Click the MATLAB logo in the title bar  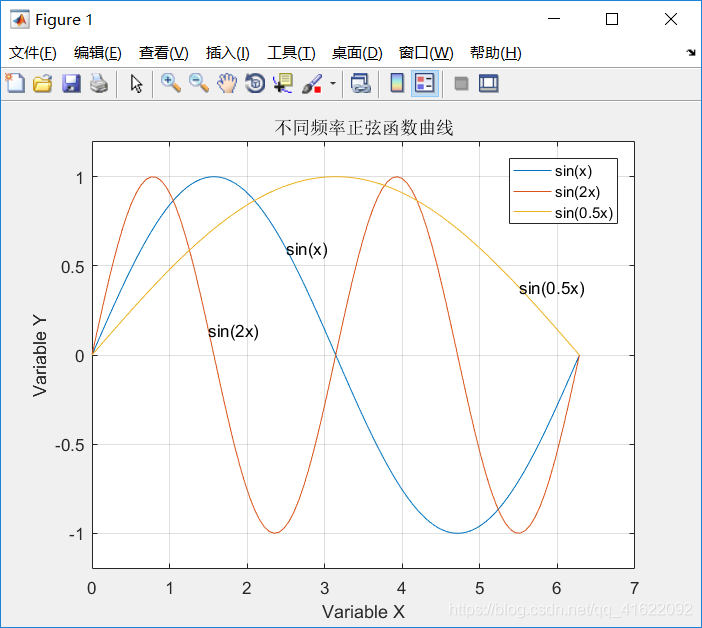tap(20, 19)
